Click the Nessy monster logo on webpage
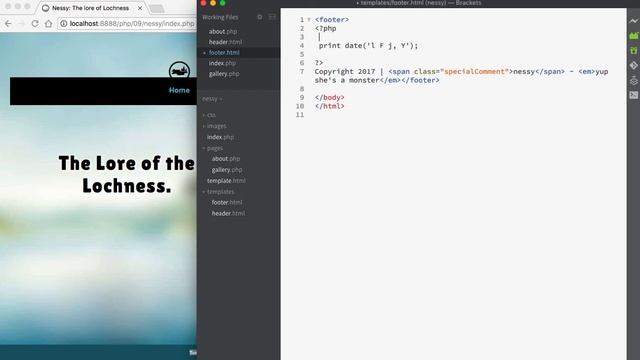640x360 pixels. coord(179,70)
